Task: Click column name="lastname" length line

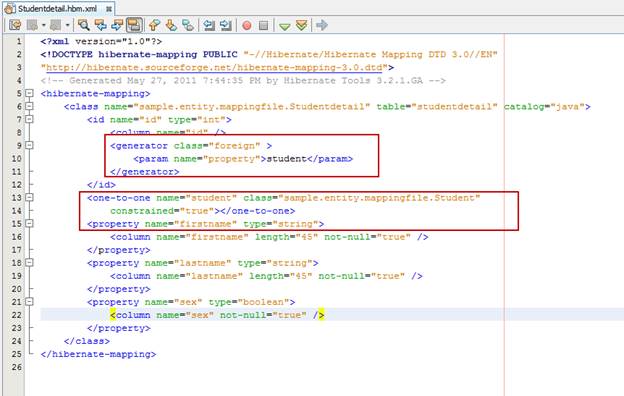Action: pos(266,276)
